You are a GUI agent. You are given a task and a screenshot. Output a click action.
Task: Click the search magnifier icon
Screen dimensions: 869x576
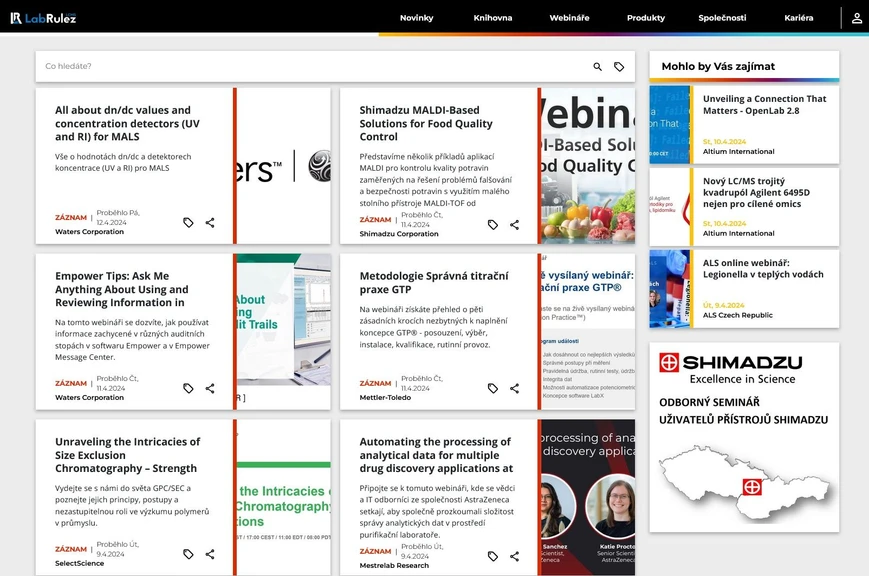(x=597, y=67)
